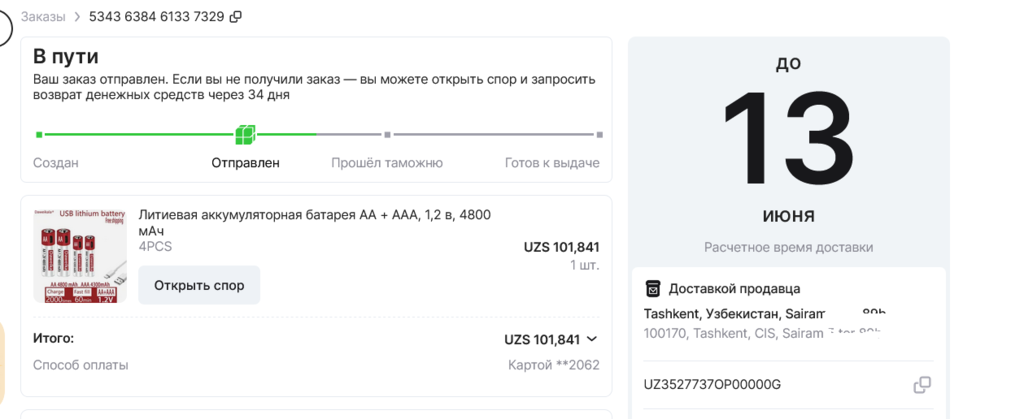The image size is (1024, 419).
Task: Click the green package icon above Отправлен
Action: coord(245,134)
